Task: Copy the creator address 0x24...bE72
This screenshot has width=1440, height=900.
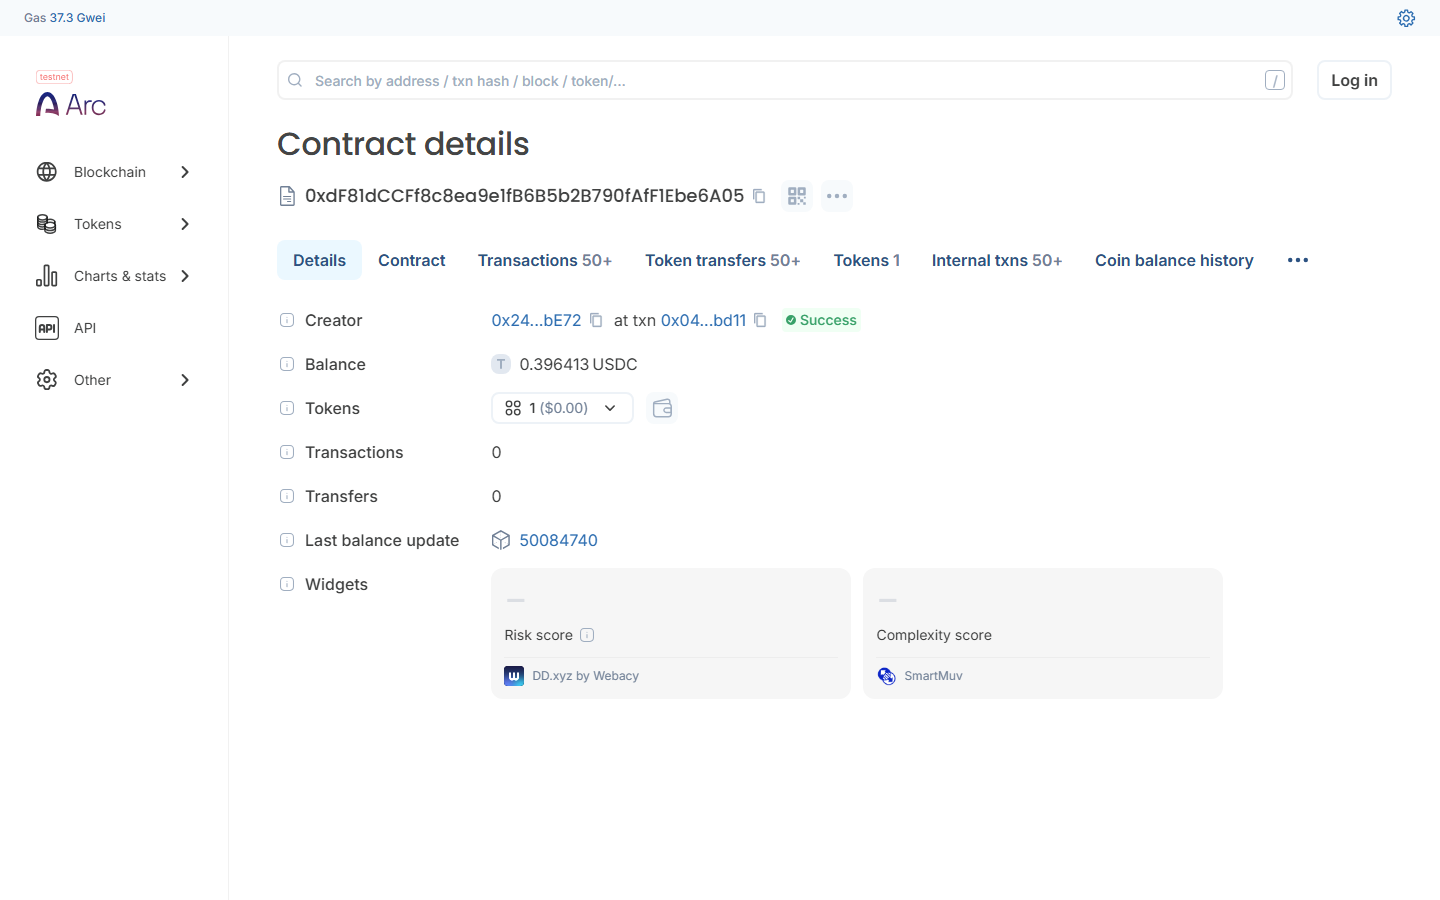Action: coord(596,320)
